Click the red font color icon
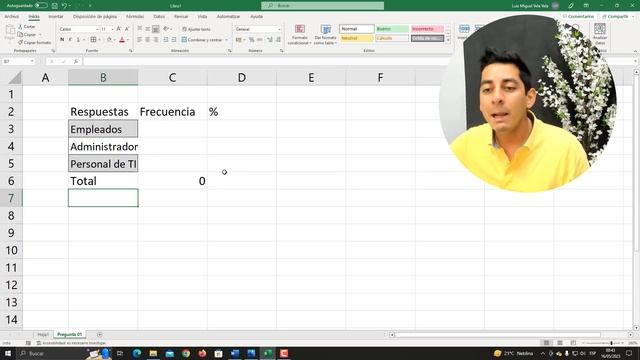 (x=122, y=40)
